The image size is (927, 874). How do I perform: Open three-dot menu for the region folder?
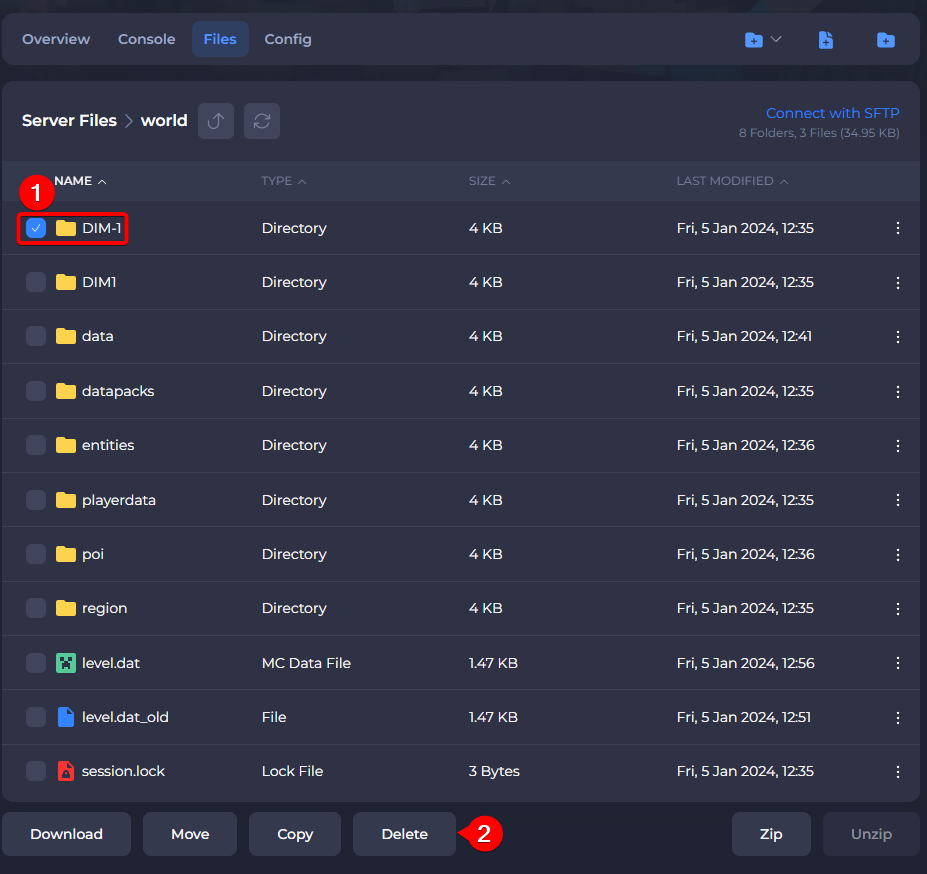(x=897, y=608)
